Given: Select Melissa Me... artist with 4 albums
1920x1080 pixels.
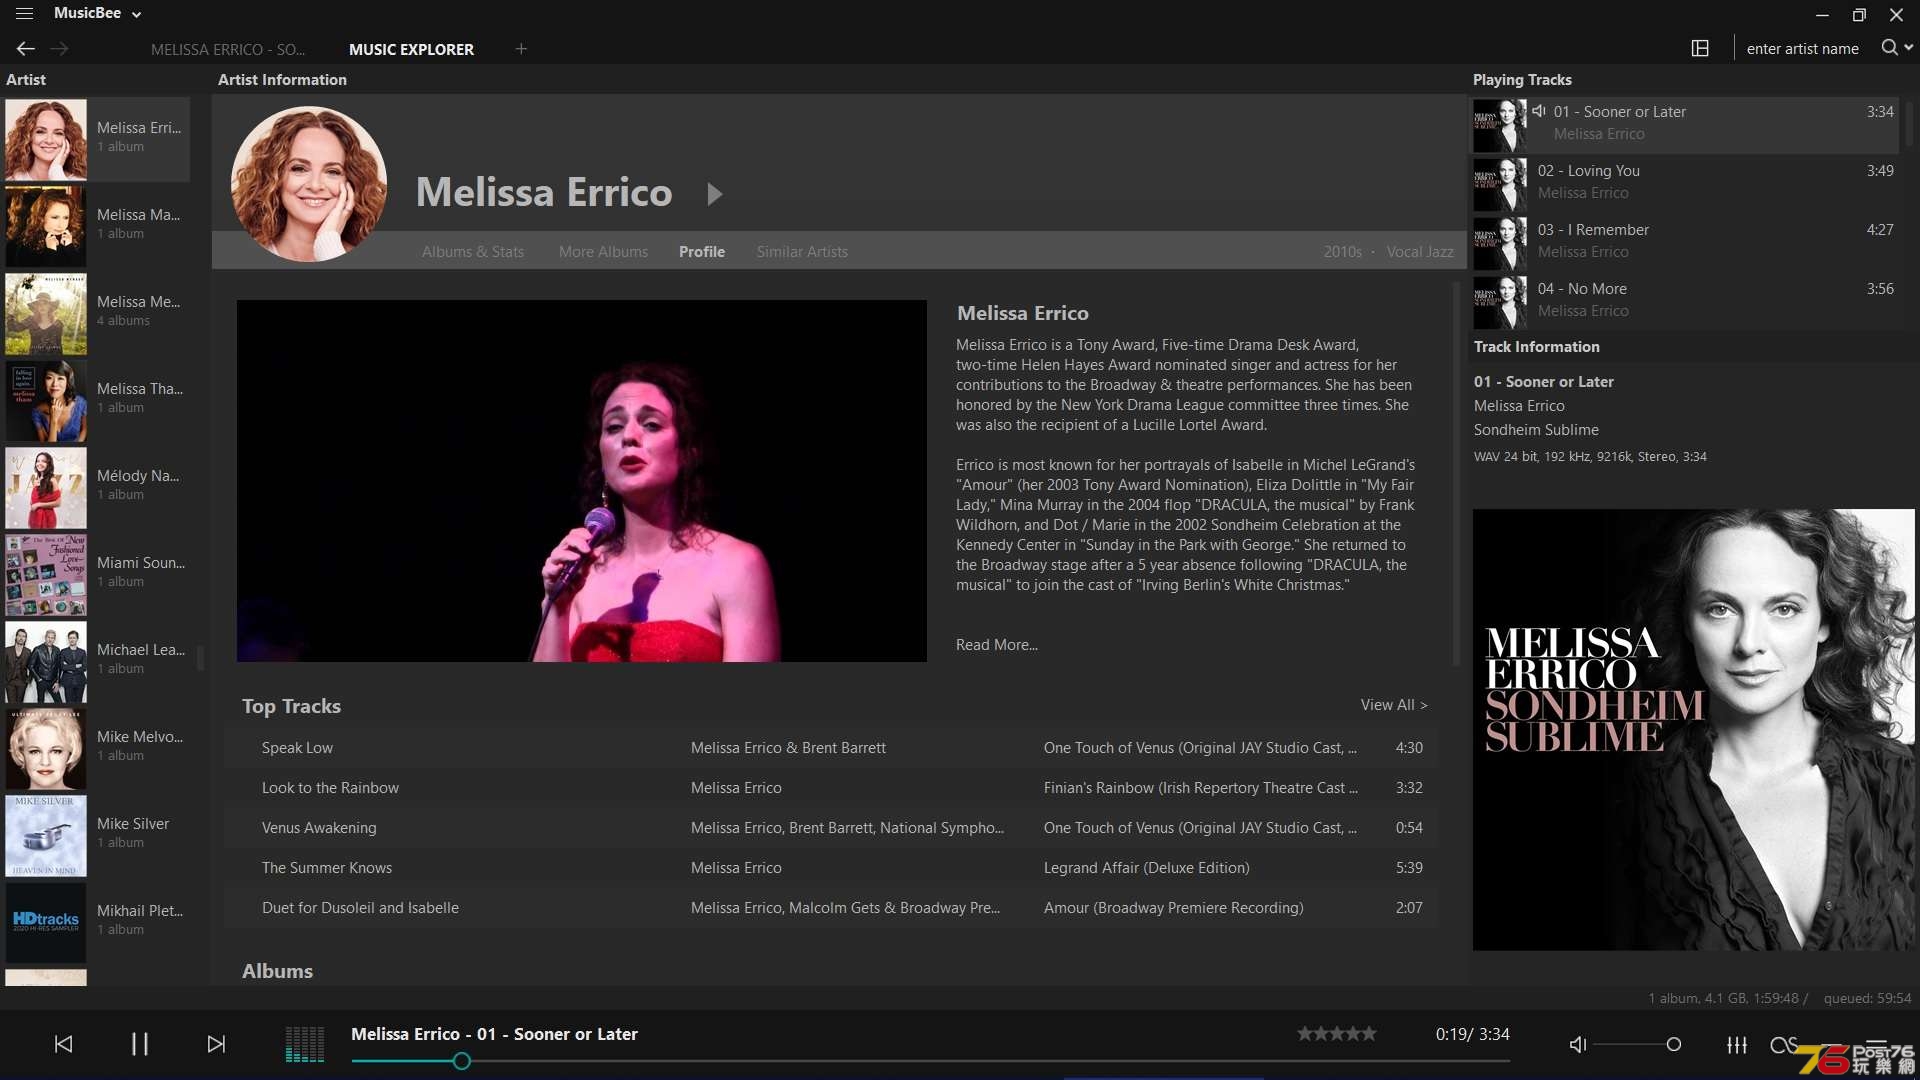Looking at the screenshot, I should 97,313.
